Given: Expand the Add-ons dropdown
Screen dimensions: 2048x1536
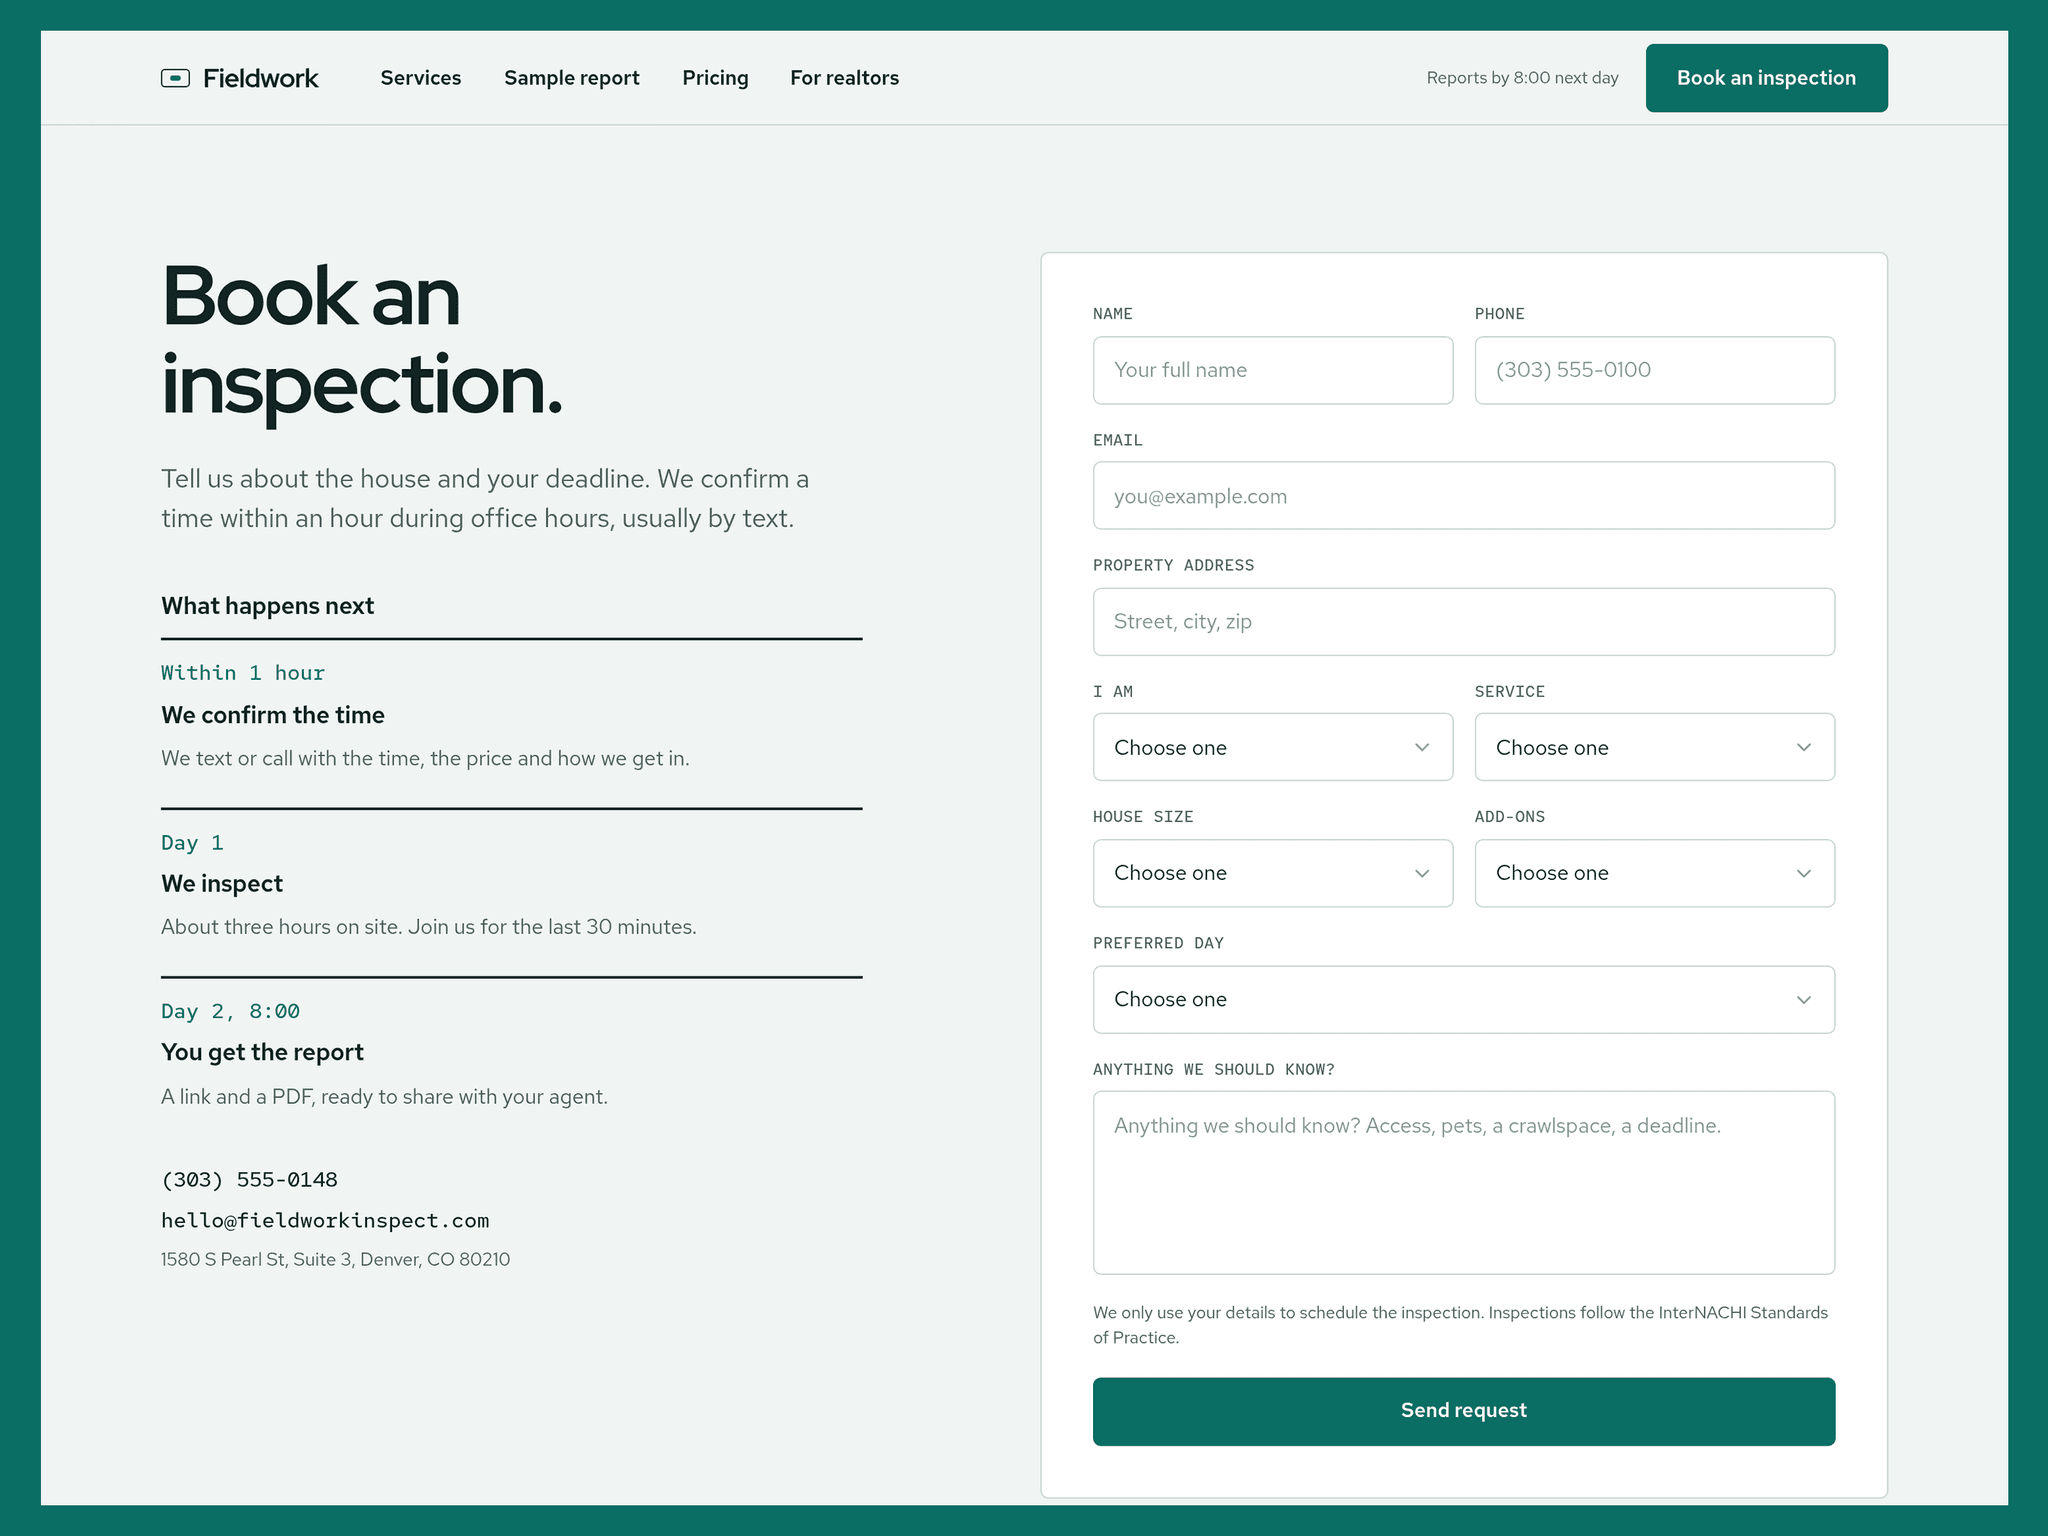Looking at the screenshot, I should [x=1654, y=873].
